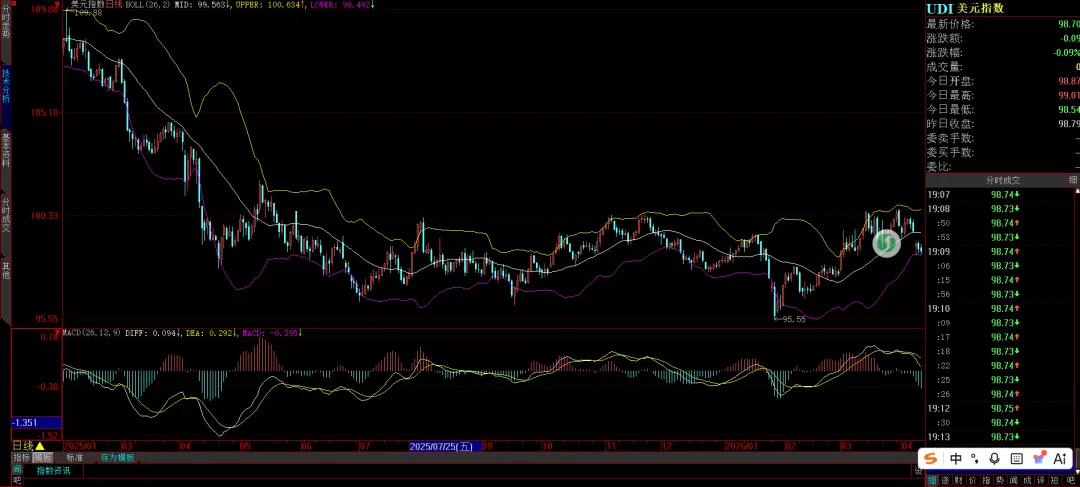Click 存为模板 to save template

point(117,457)
